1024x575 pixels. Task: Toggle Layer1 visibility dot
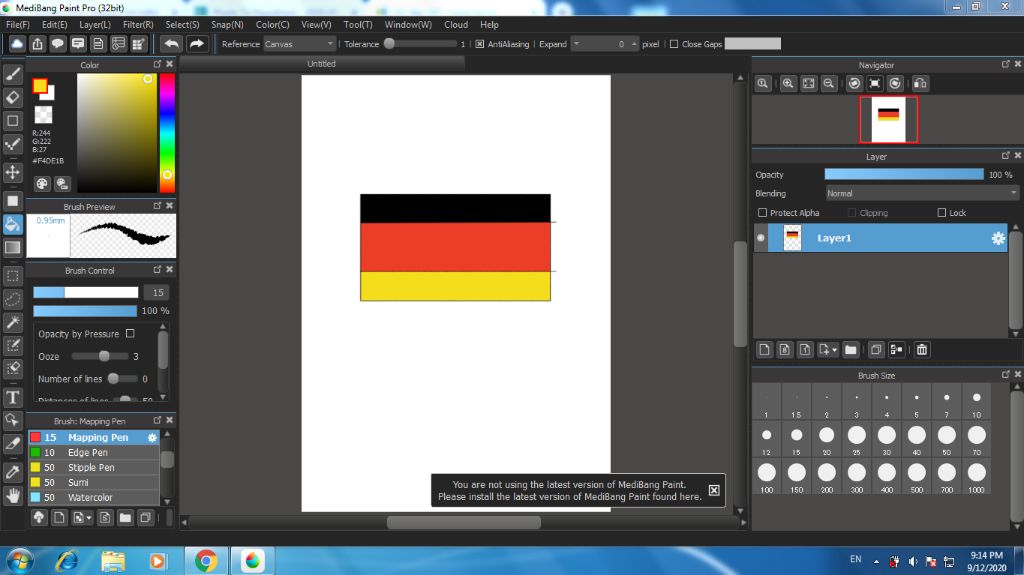[x=761, y=238]
